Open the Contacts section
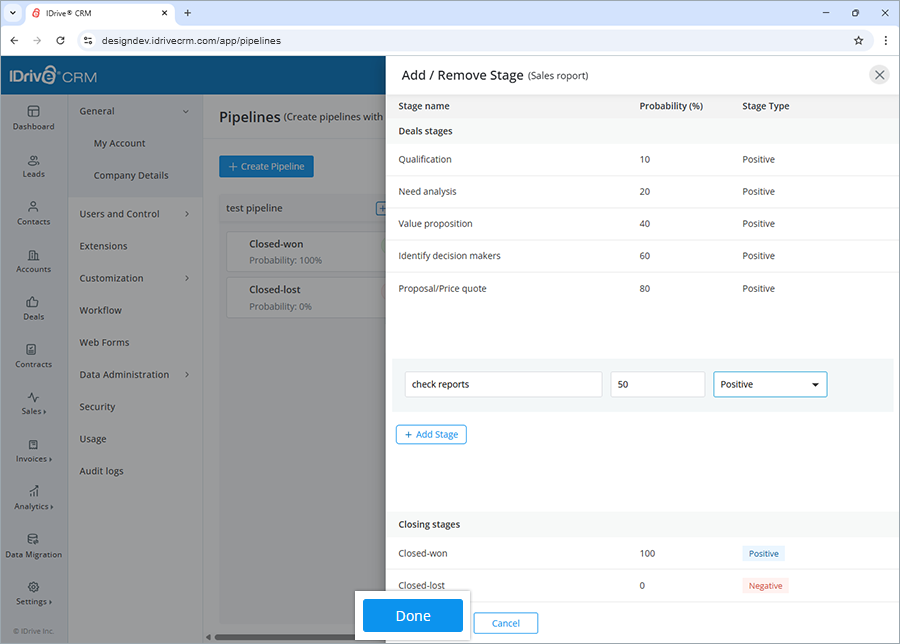This screenshot has width=900, height=644. [x=33, y=214]
